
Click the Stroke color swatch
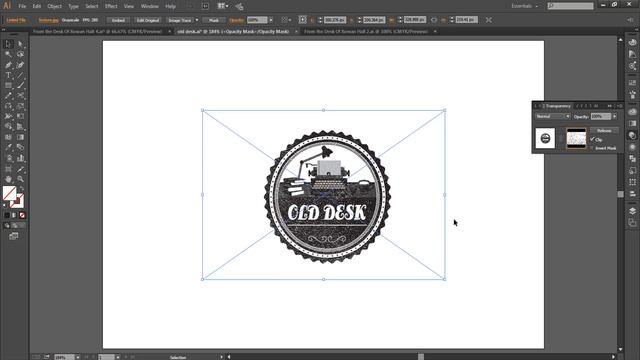17,201
